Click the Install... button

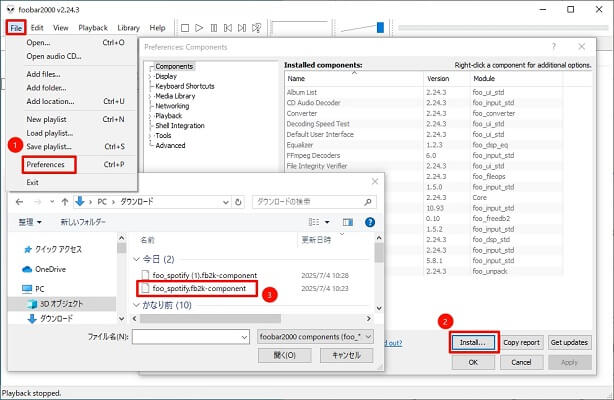473,342
